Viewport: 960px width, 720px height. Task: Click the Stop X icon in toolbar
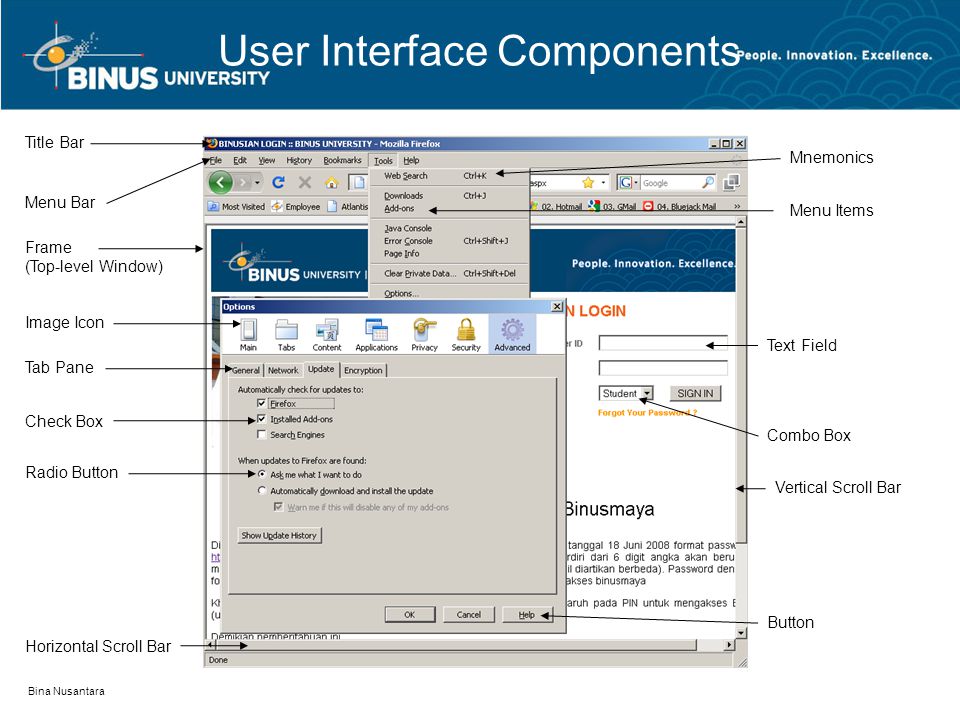(x=305, y=182)
